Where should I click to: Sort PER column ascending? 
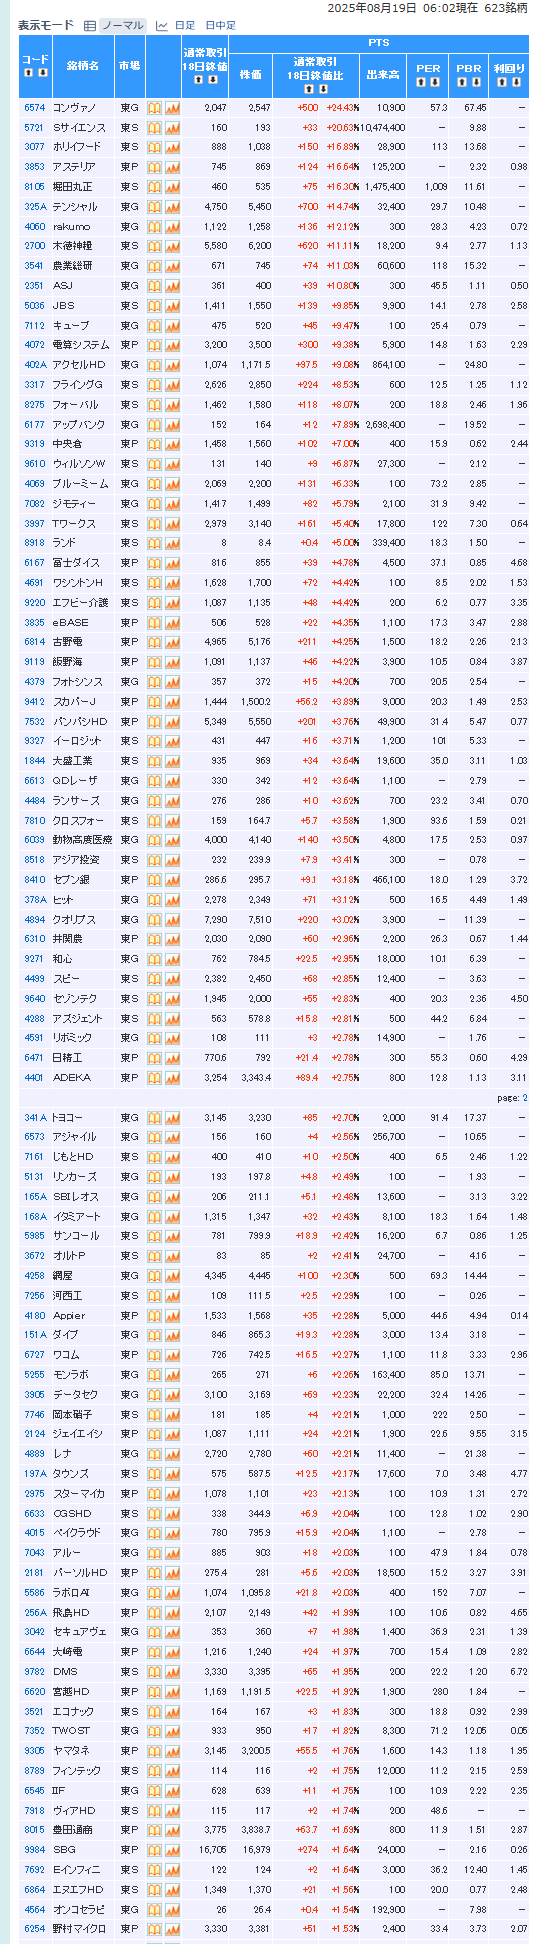tap(422, 81)
